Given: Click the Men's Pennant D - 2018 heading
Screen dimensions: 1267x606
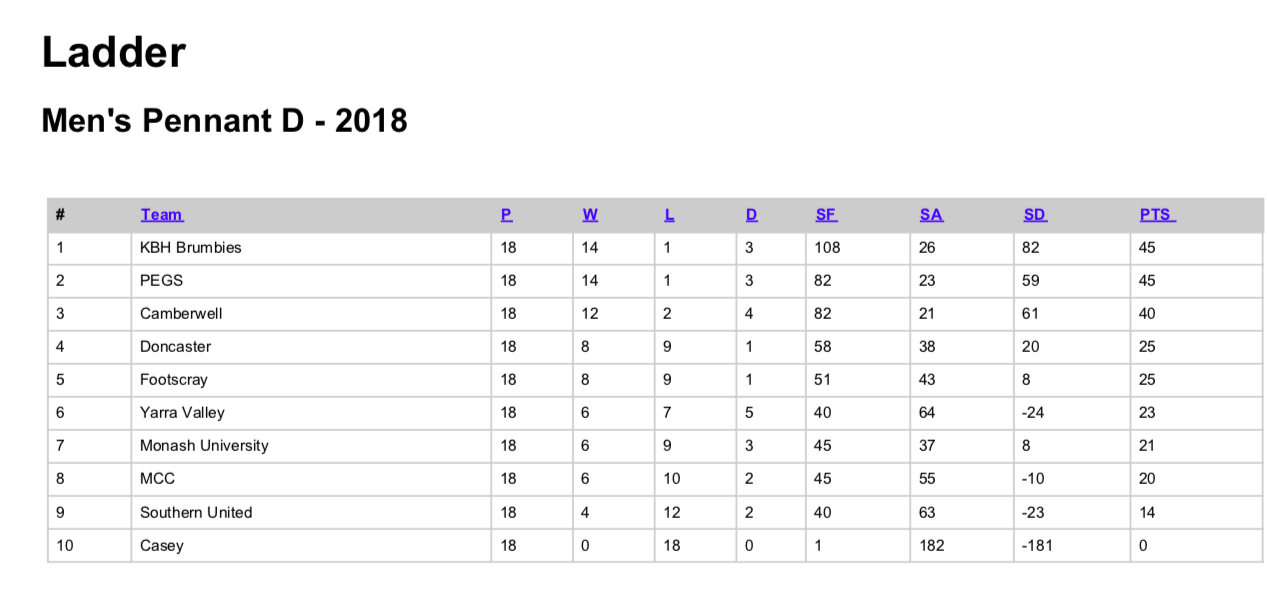Looking at the screenshot, I should [224, 121].
